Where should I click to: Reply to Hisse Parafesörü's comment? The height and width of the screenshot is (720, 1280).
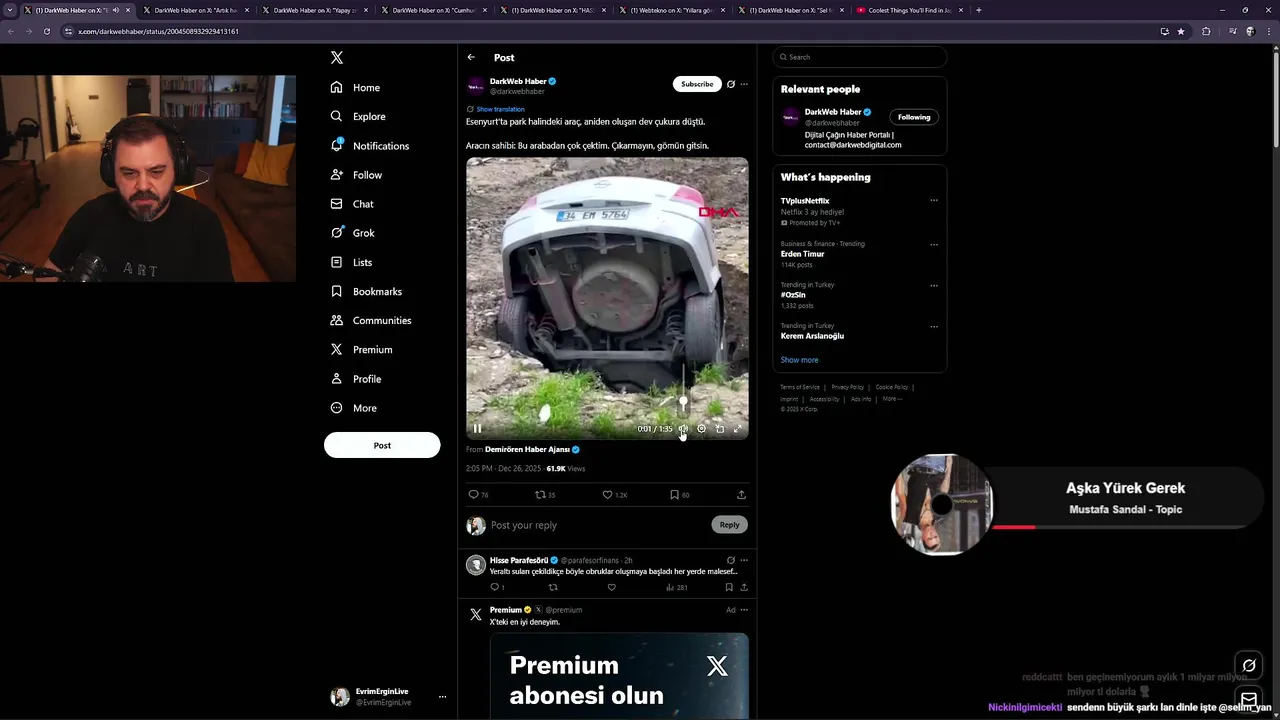[497, 587]
